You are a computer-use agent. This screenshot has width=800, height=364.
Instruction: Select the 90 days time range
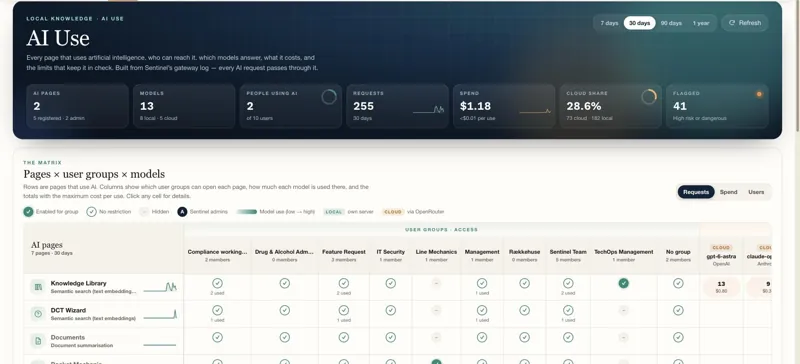[671, 23]
